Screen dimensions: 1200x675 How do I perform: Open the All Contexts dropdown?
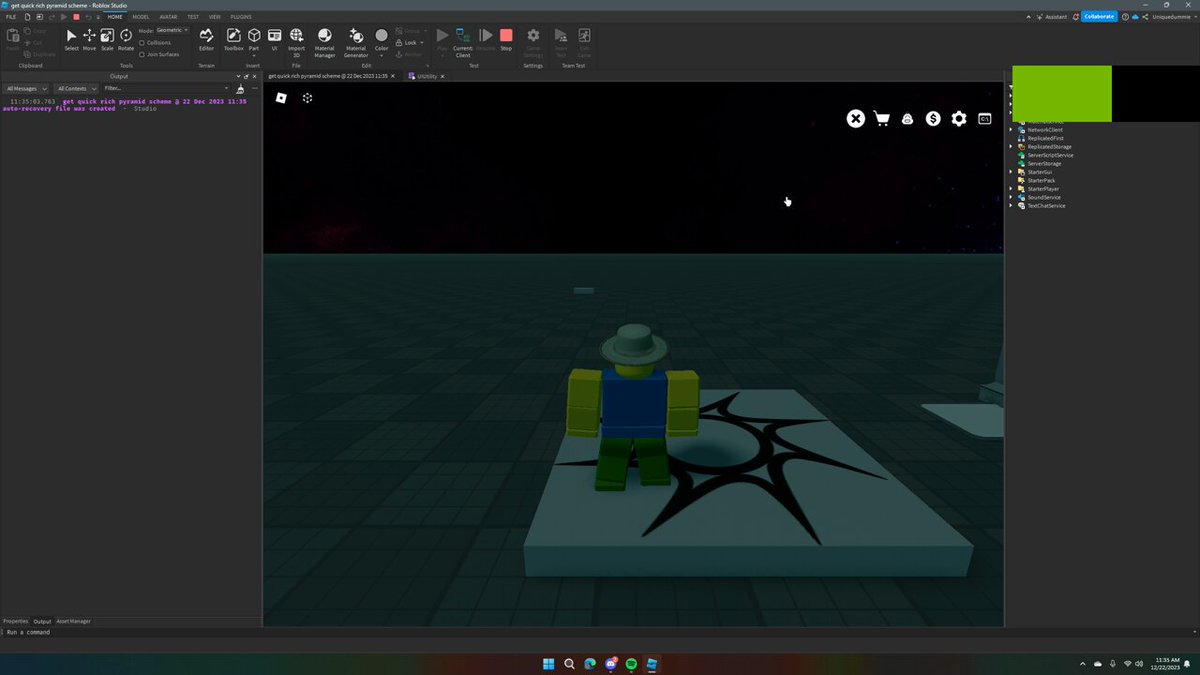tap(77, 88)
